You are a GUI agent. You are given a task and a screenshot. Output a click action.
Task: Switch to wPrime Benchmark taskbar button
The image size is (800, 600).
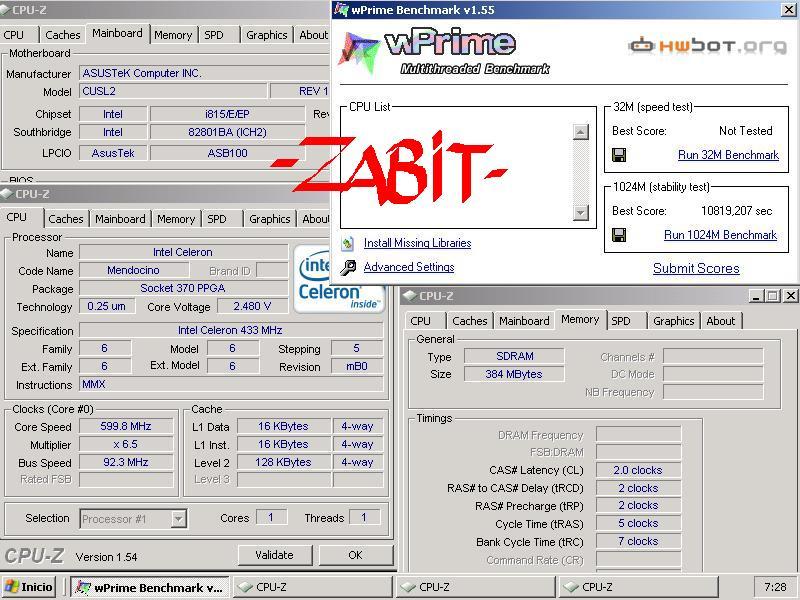pyautogui.click(x=149, y=587)
